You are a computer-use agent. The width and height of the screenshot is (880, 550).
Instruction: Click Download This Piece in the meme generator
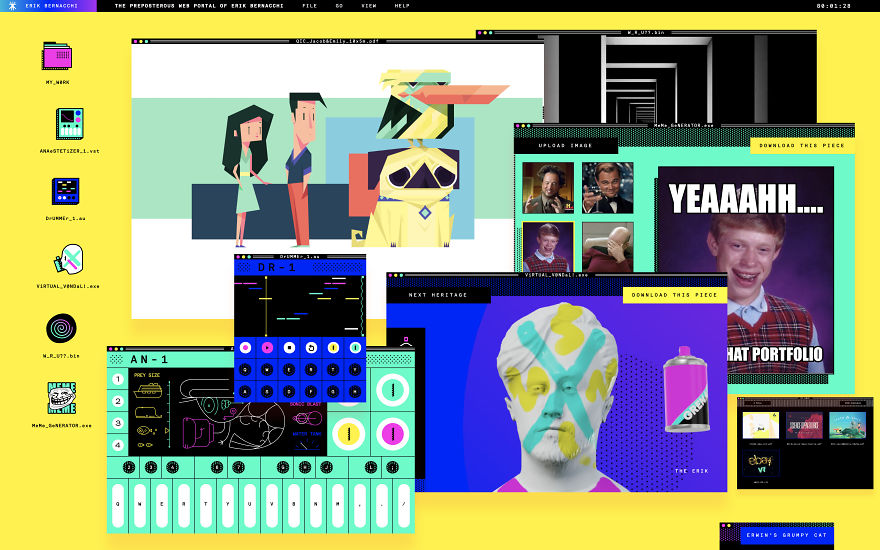coord(801,145)
